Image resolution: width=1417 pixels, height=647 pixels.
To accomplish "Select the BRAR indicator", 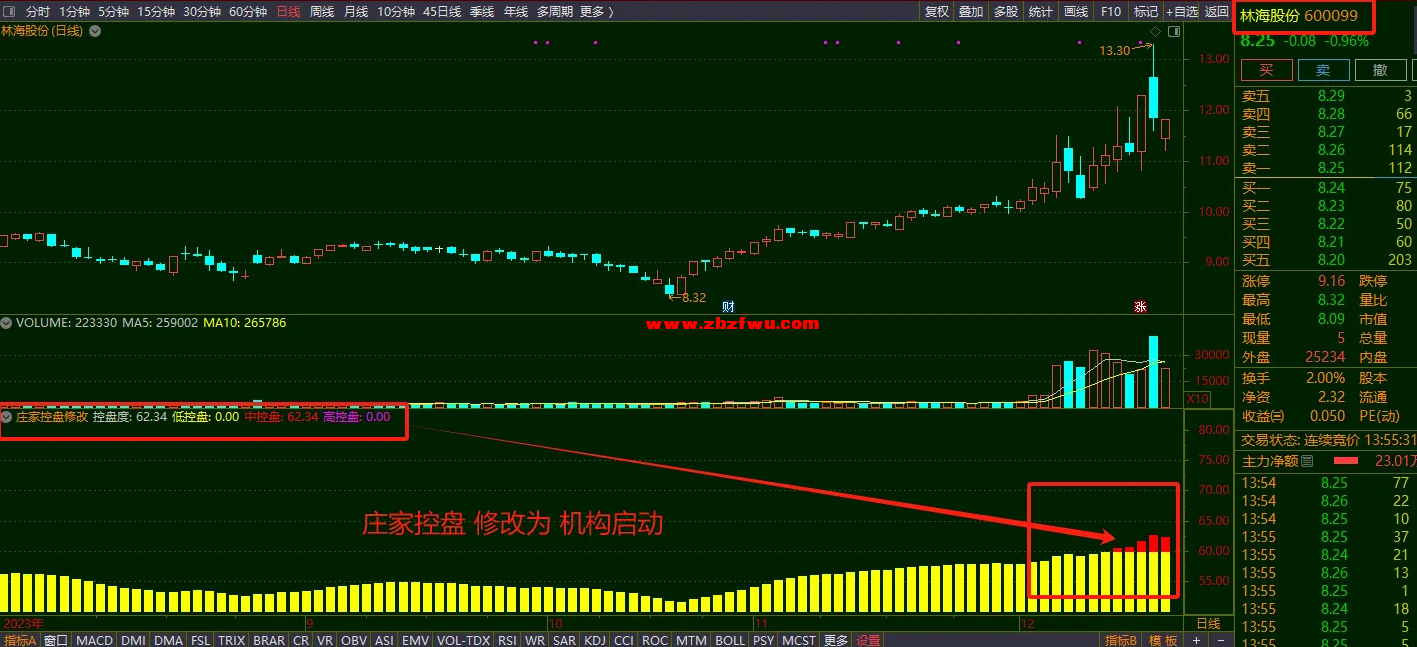I will point(269,640).
